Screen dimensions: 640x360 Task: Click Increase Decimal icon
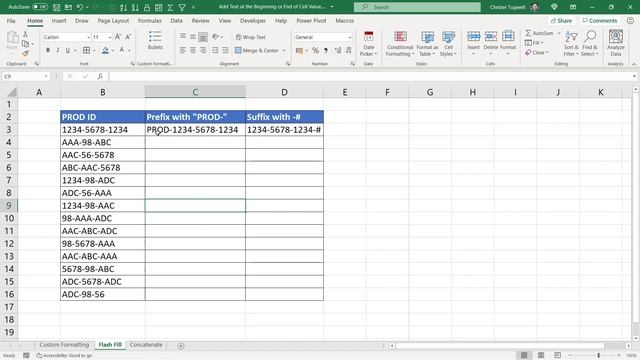click(338, 51)
